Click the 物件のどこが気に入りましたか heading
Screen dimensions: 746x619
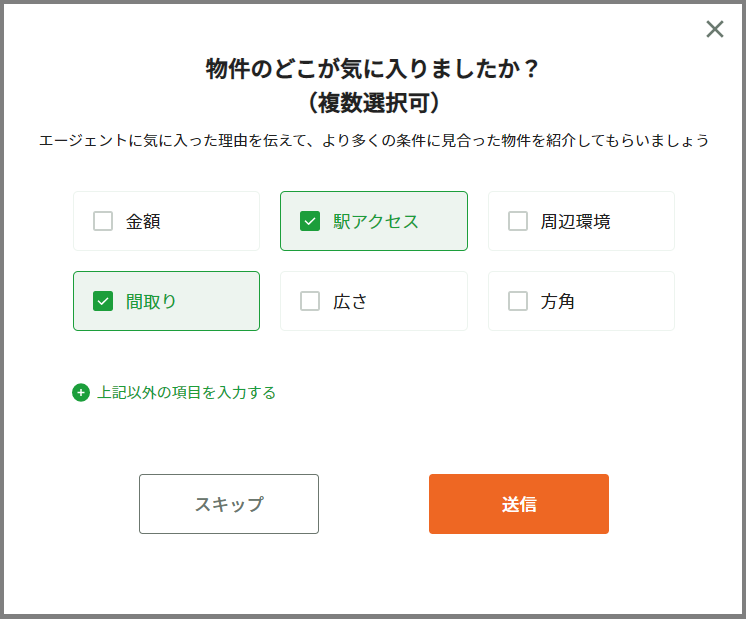373,69
